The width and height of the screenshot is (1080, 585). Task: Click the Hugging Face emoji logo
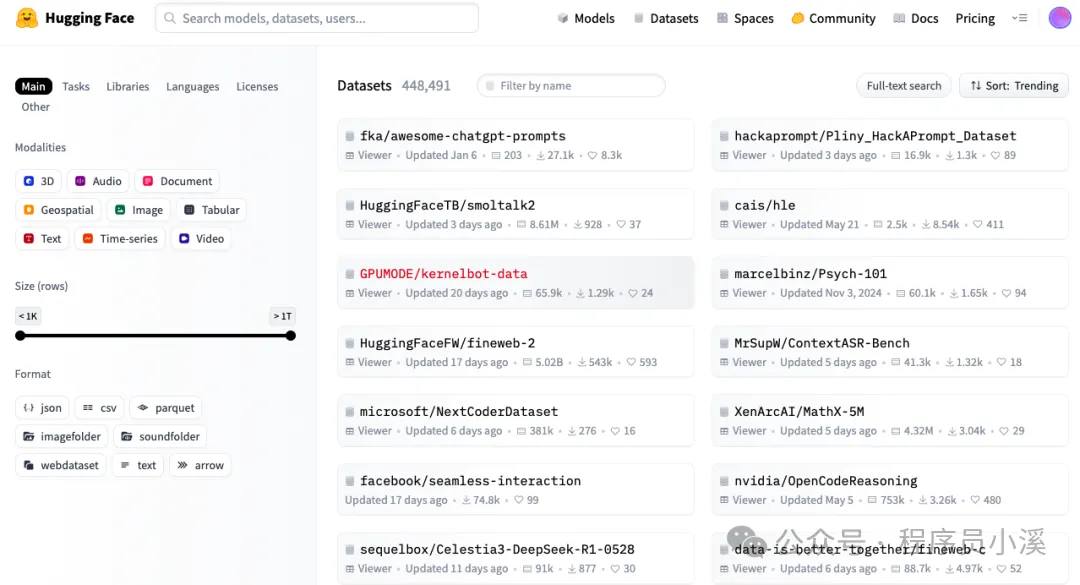click(x=27, y=18)
